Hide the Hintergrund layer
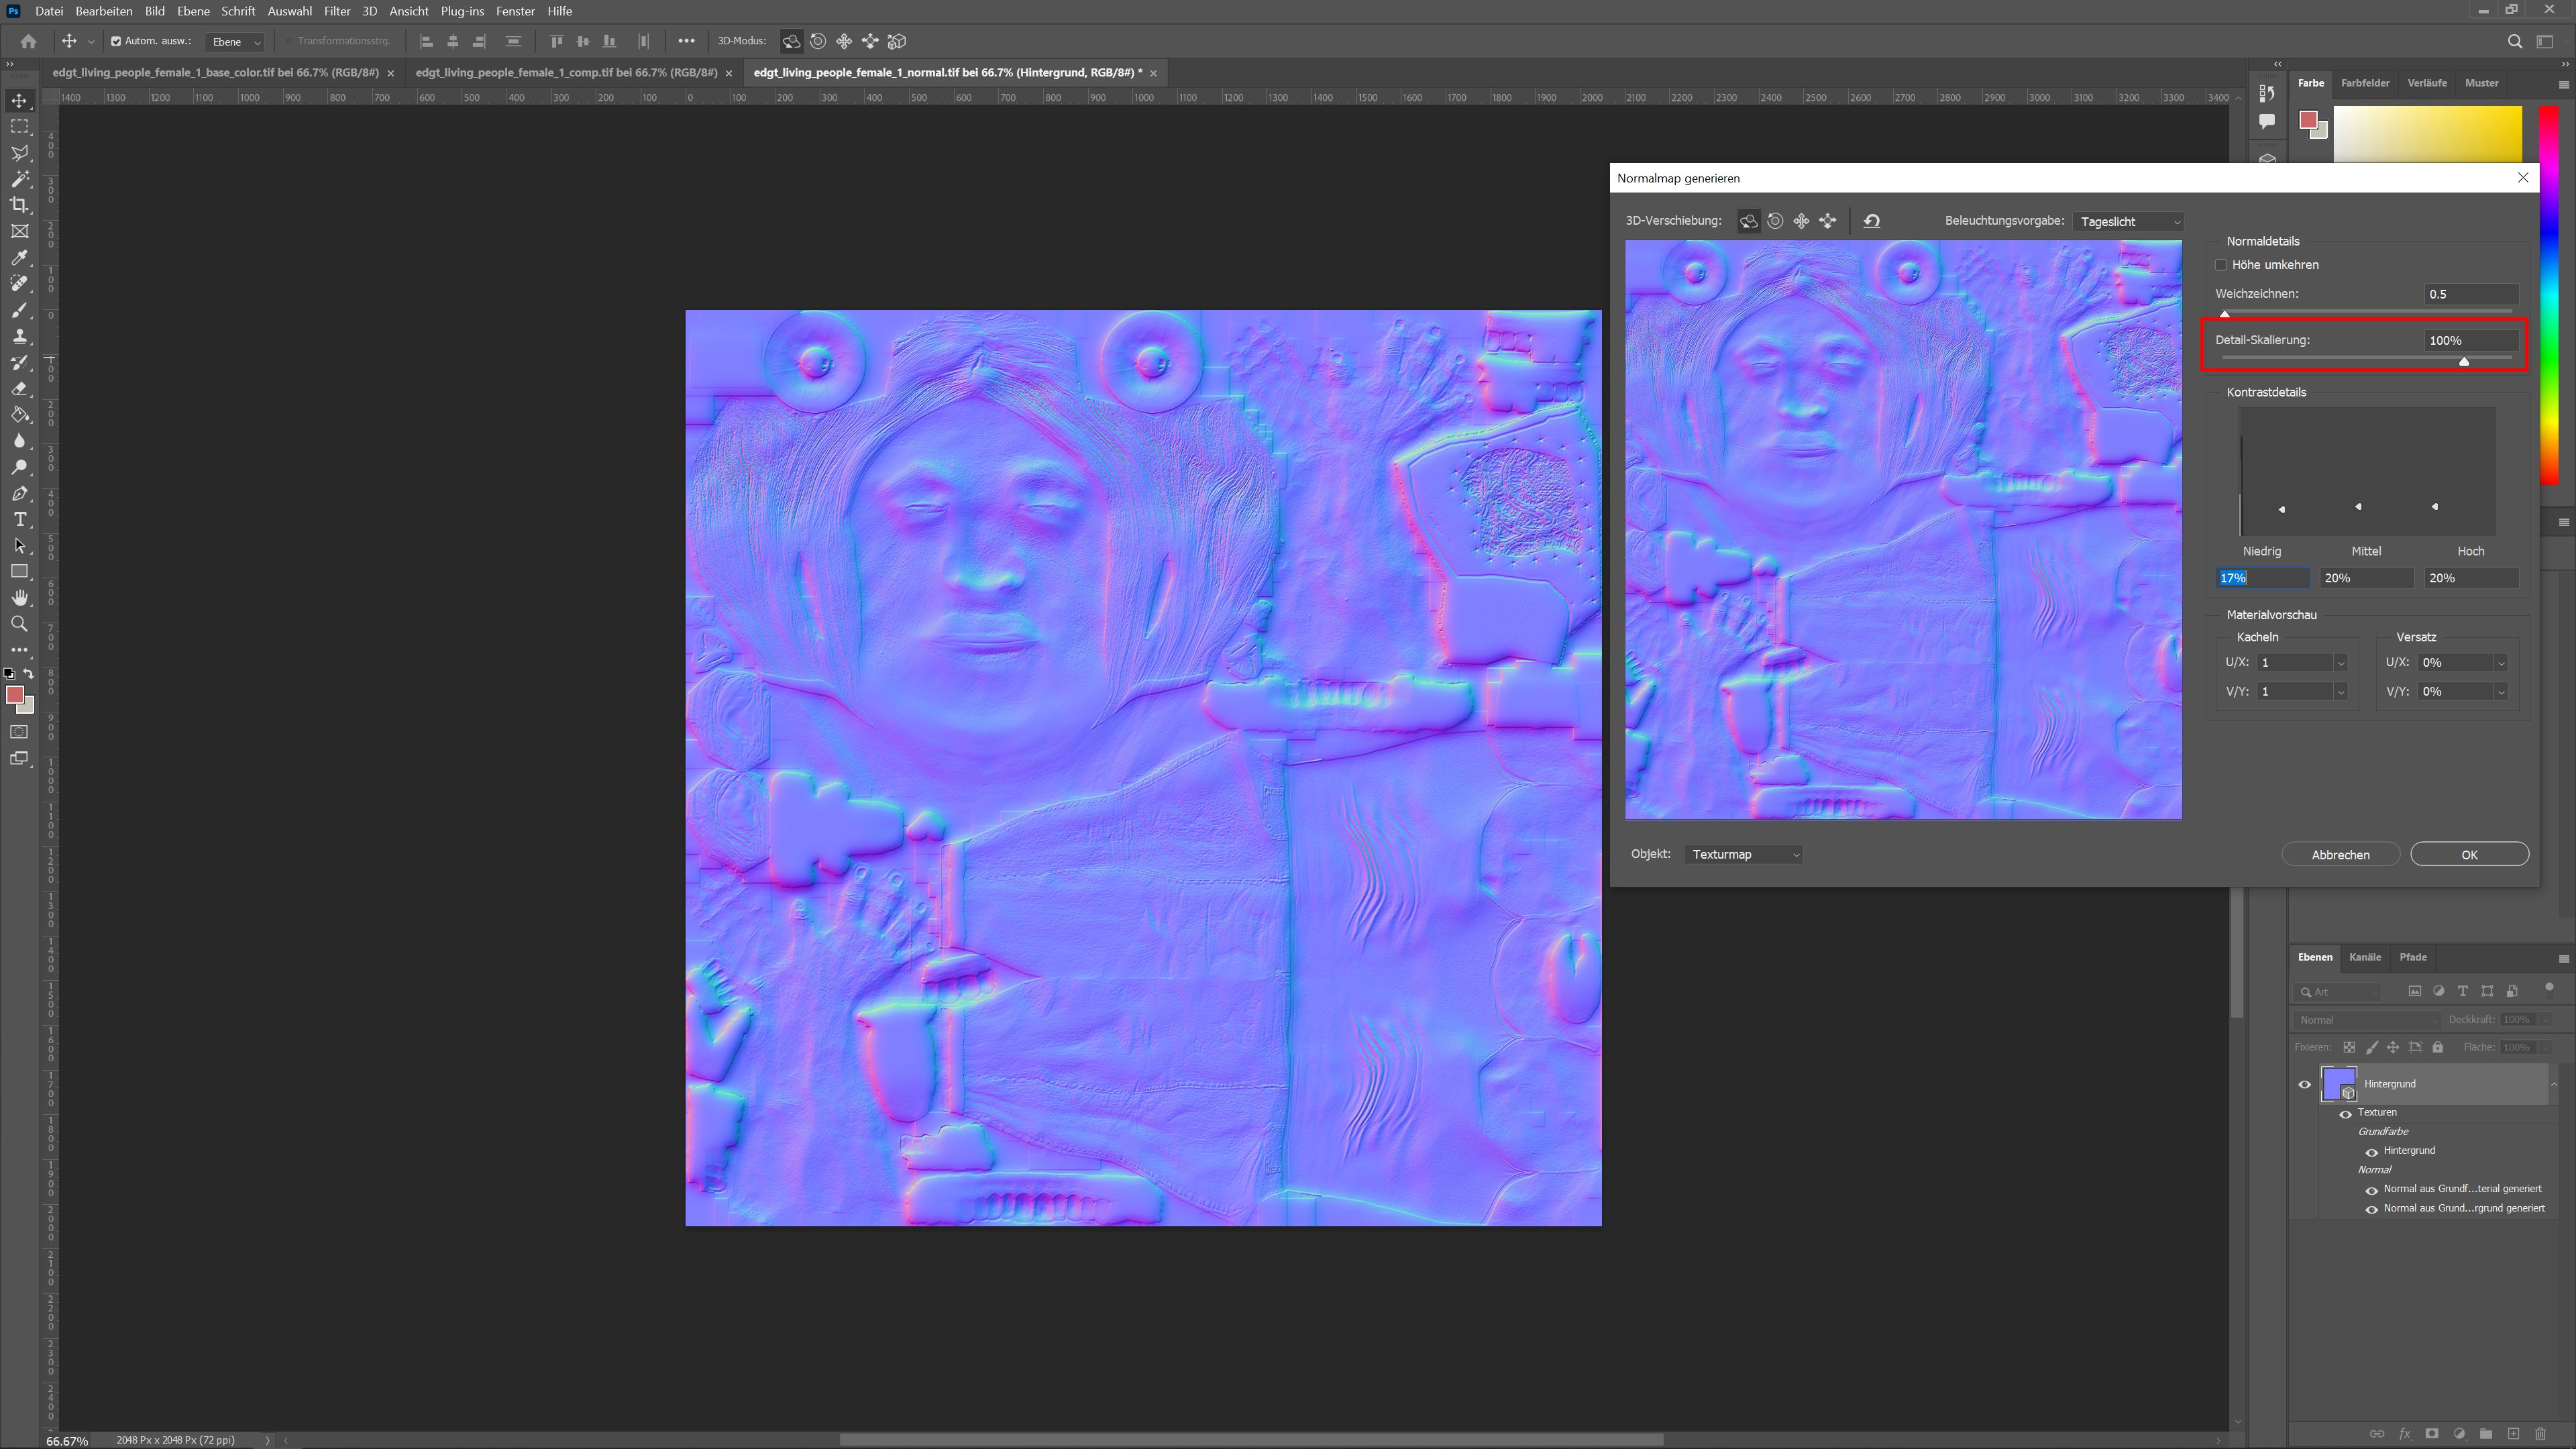 (2305, 1084)
